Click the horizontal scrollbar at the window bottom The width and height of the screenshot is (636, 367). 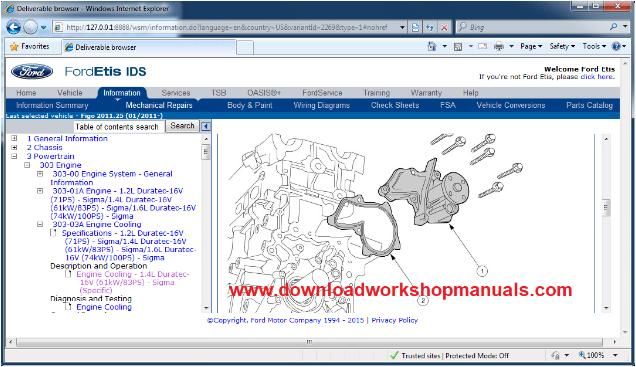pos(309,342)
